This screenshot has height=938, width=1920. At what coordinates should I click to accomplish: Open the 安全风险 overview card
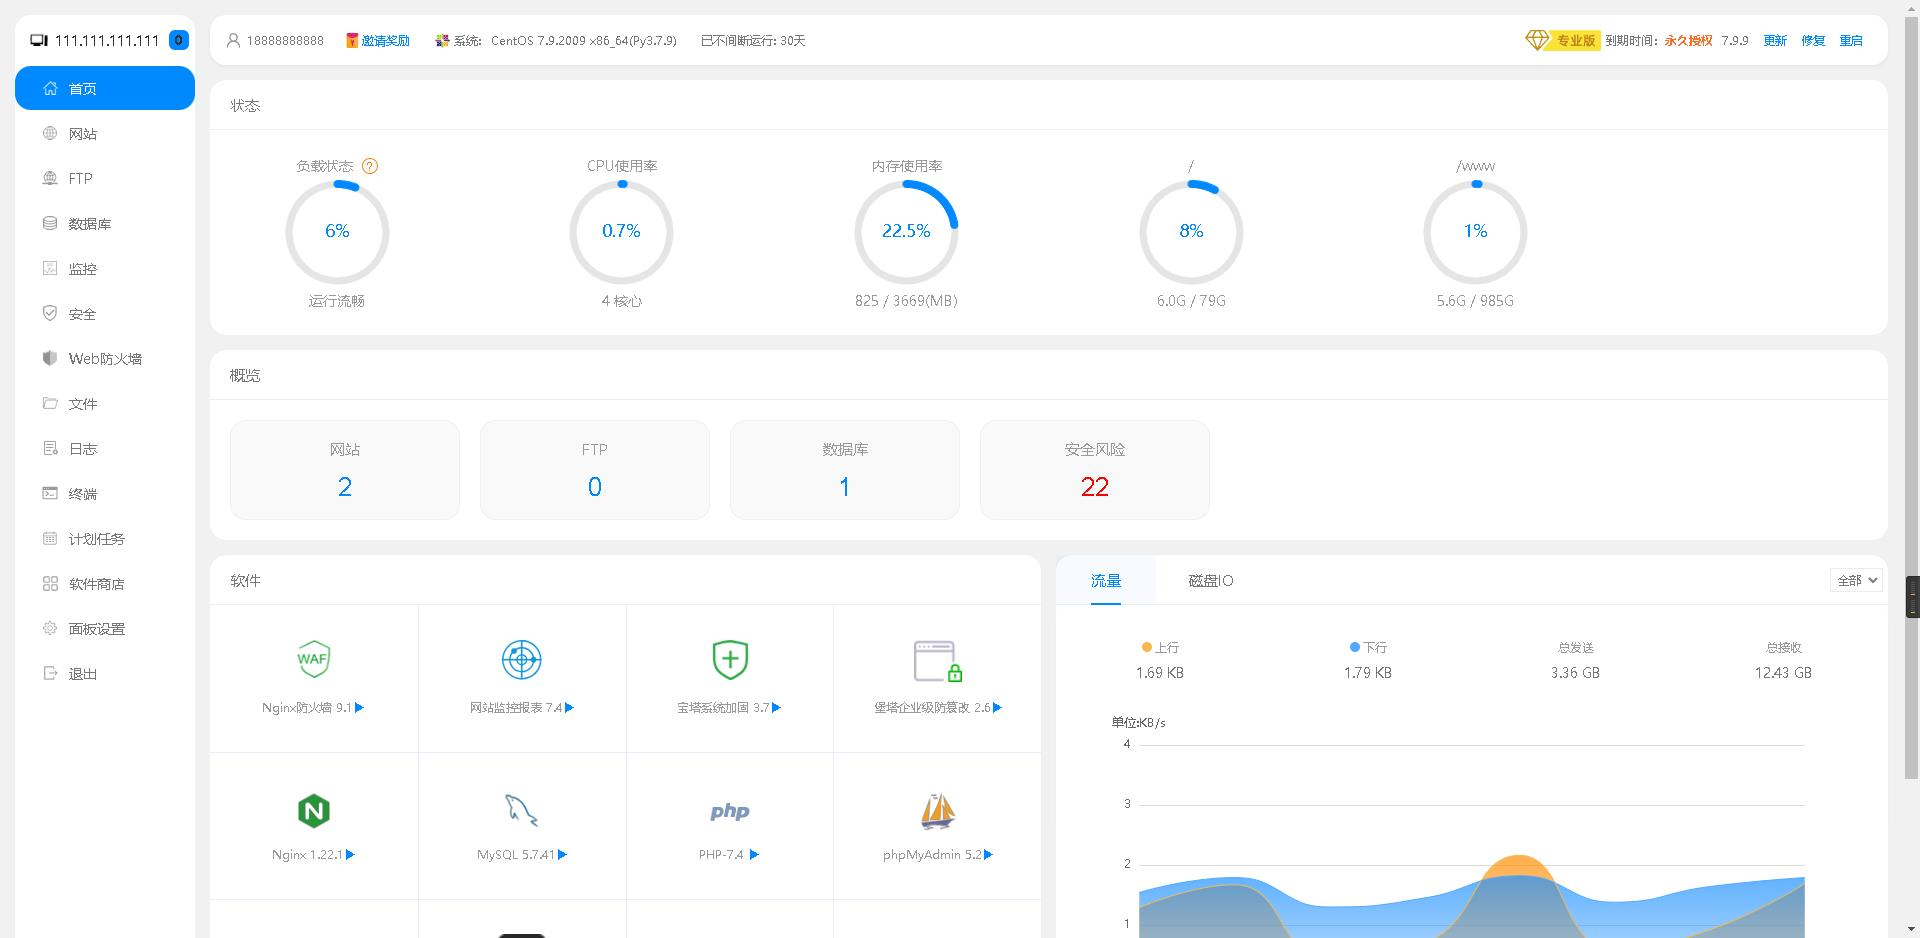coord(1094,470)
